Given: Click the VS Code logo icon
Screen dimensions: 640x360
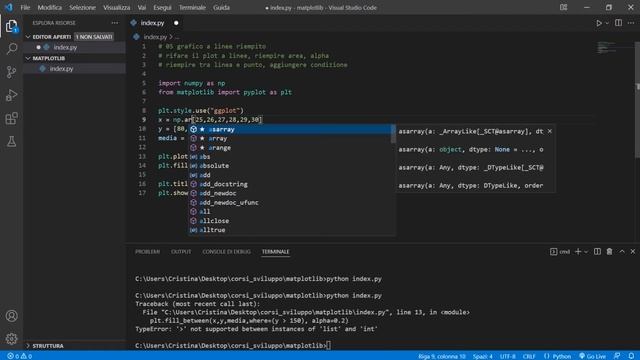Looking at the screenshot, I should (x=9, y=7).
